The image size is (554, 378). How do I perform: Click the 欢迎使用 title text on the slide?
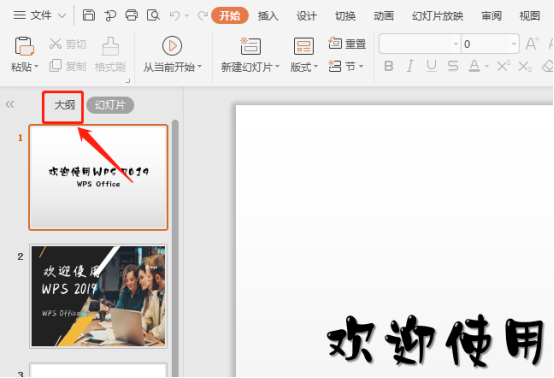435,341
